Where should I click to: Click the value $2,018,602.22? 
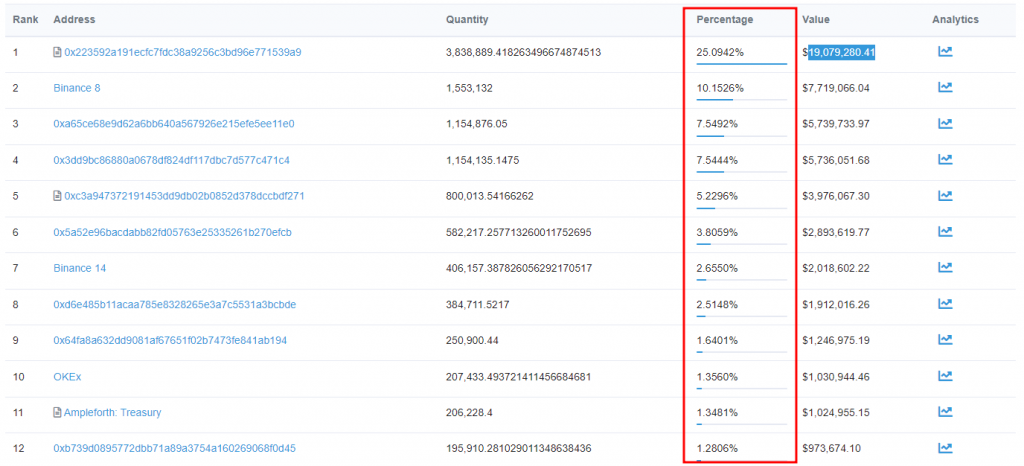tap(836, 268)
